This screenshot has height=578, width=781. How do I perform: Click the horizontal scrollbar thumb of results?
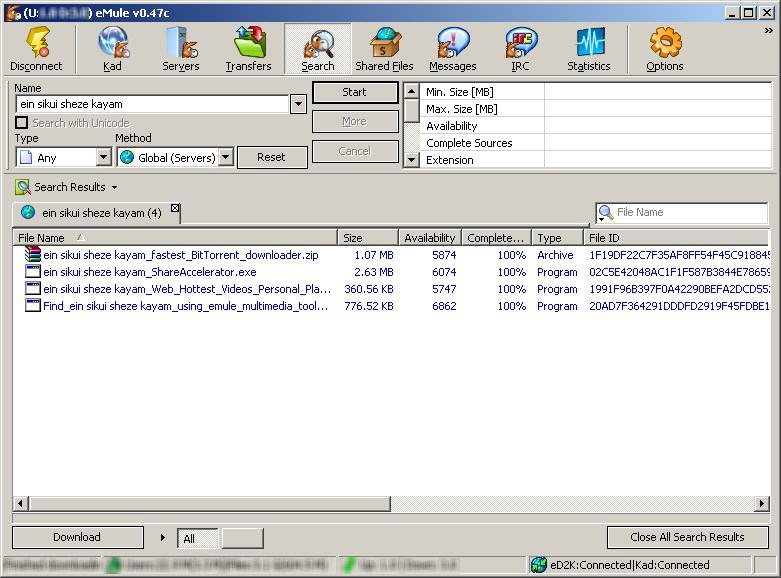pyautogui.click(x=210, y=503)
